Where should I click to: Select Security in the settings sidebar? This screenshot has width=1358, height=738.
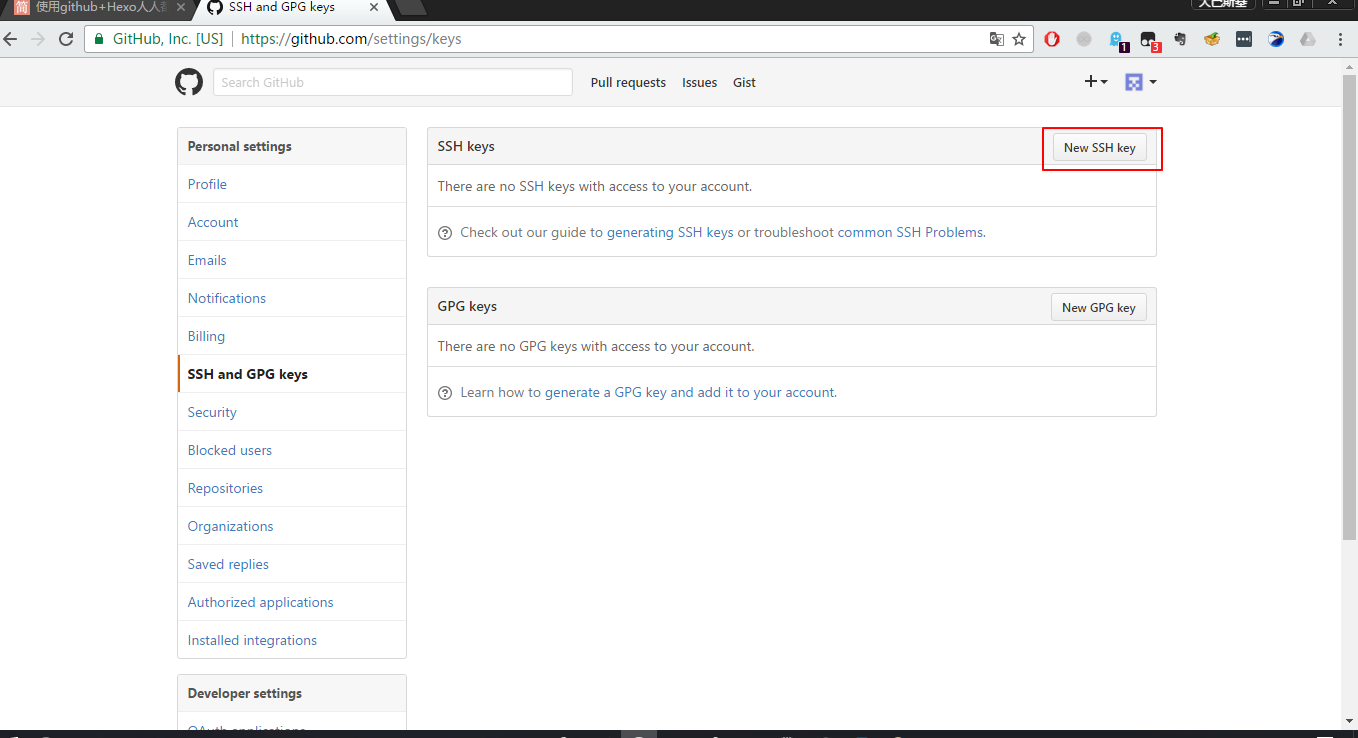[x=212, y=412]
